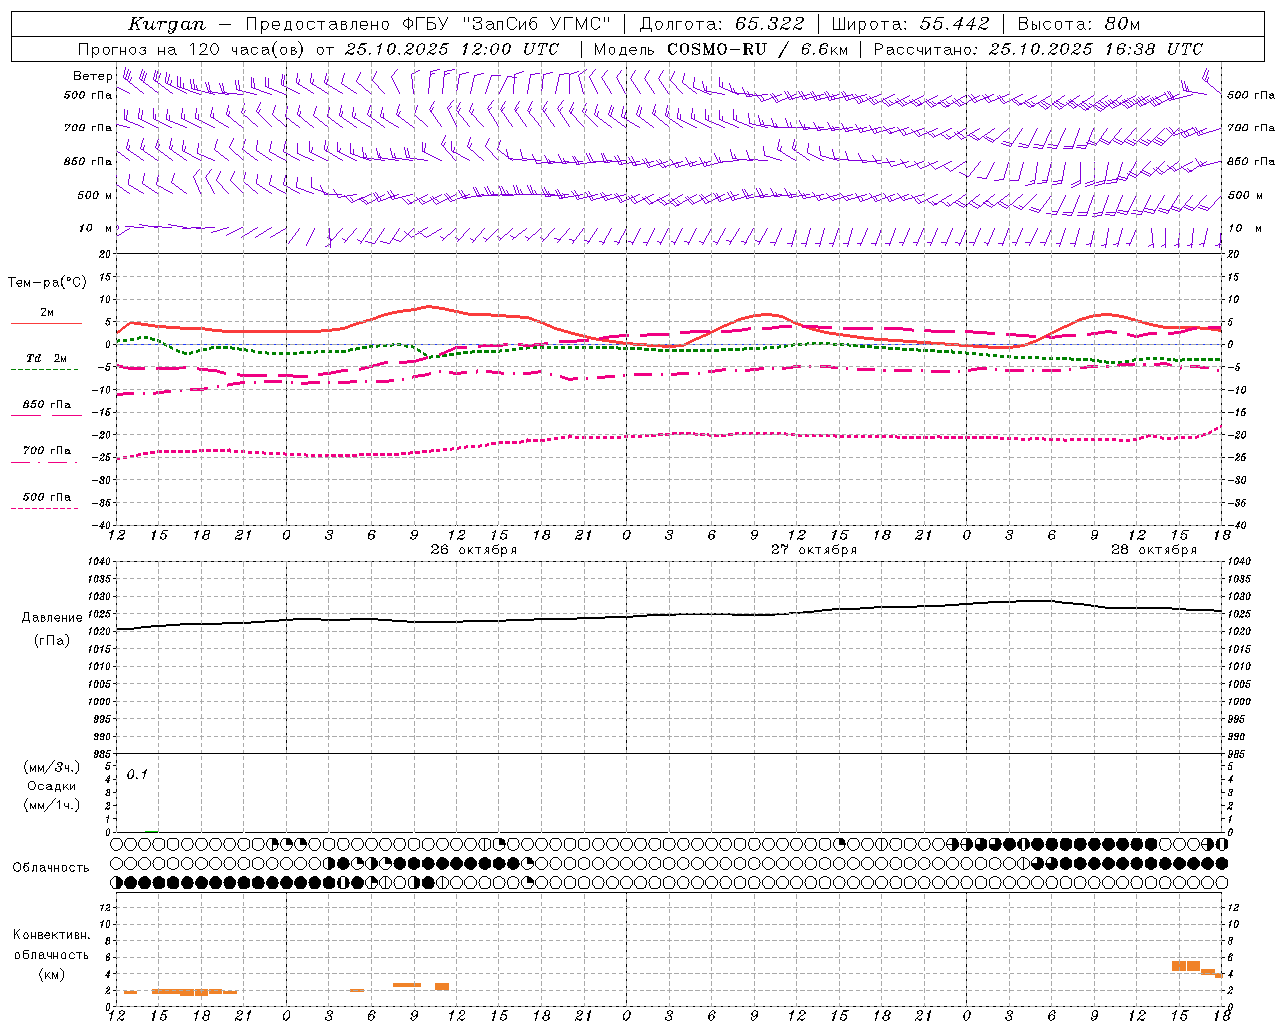Click the 'Долгота: 65.322' value

(722, 24)
